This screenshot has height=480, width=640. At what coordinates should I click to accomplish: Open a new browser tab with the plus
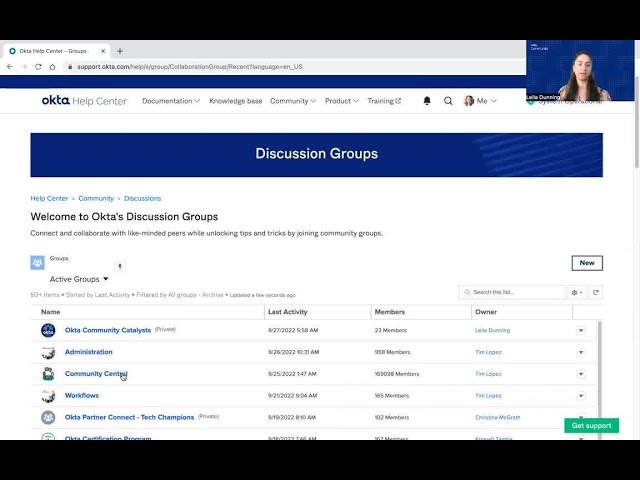click(120, 51)
